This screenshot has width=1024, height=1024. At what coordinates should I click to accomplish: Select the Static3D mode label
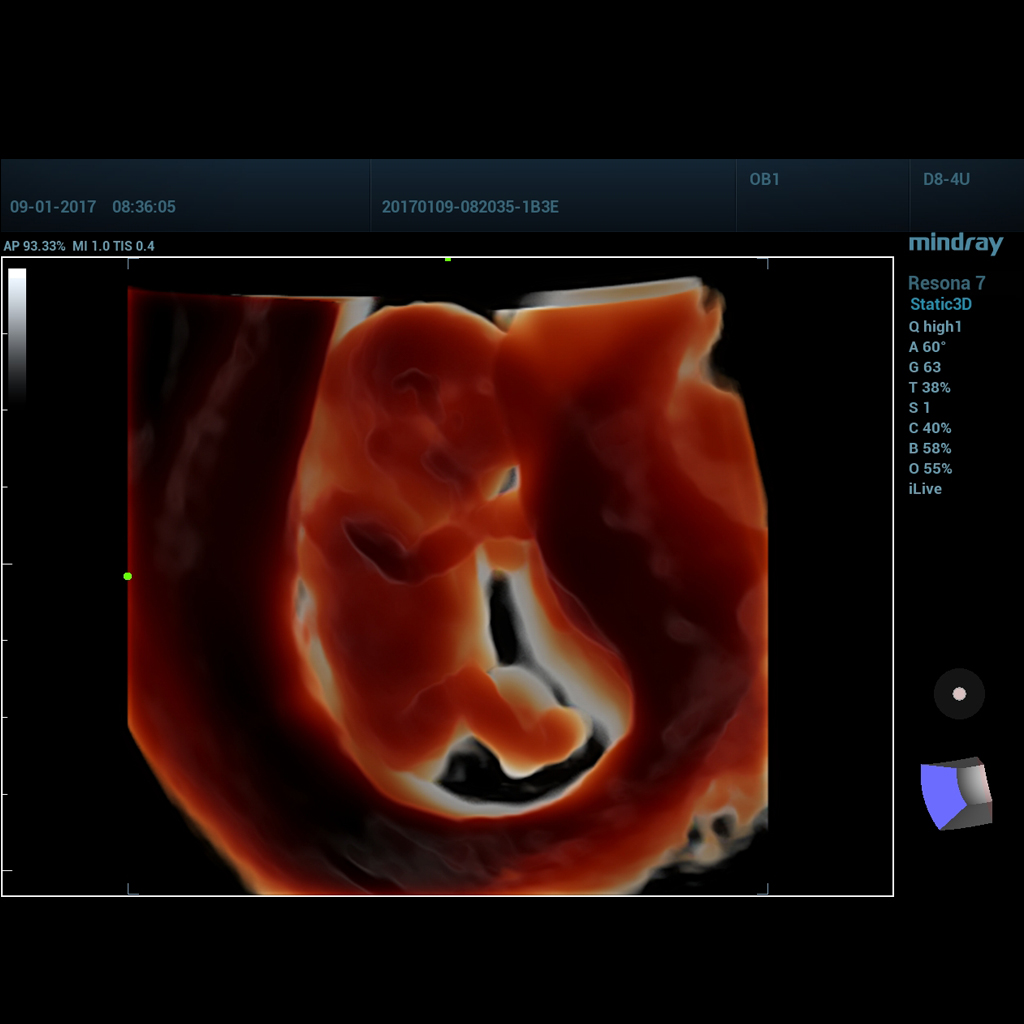point(940,305)
